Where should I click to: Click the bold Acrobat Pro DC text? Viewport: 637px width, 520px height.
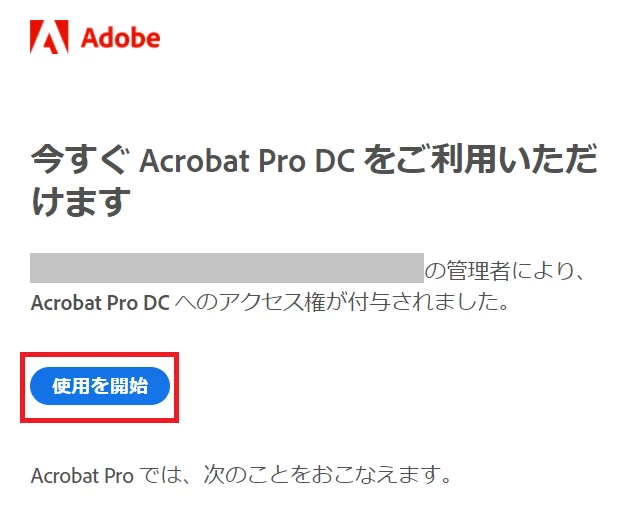point(100,303)
